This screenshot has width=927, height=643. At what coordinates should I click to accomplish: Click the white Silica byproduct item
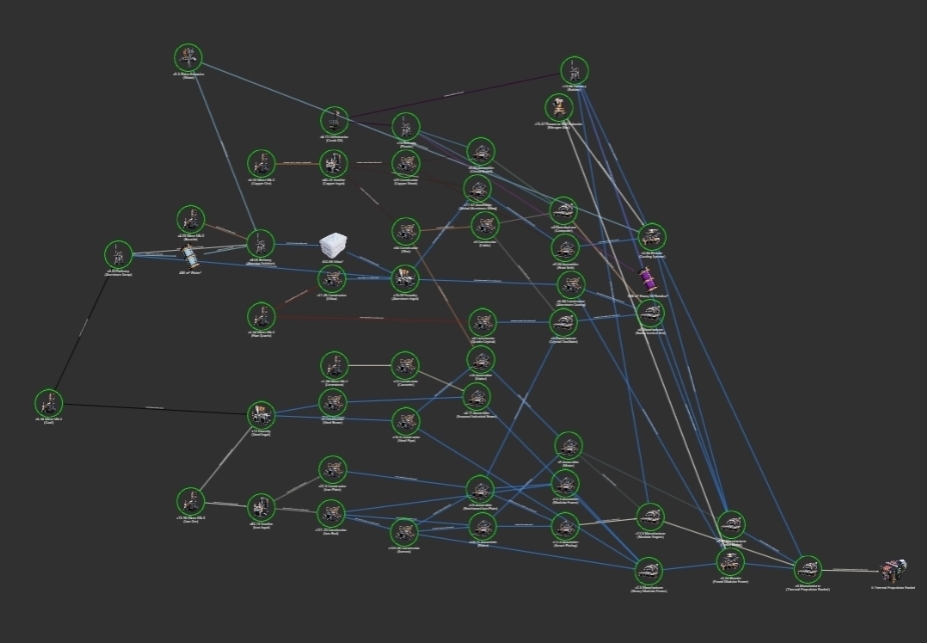point(333,246)
